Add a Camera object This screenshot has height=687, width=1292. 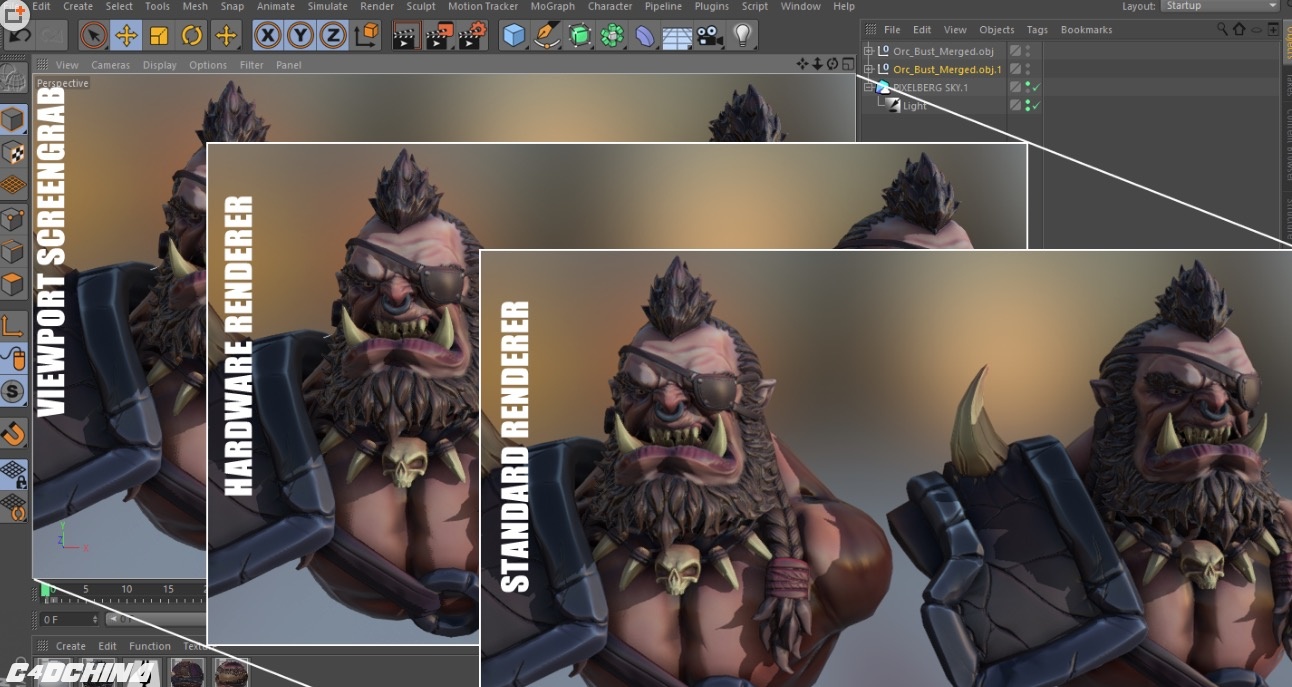click(x=710, y=36)
